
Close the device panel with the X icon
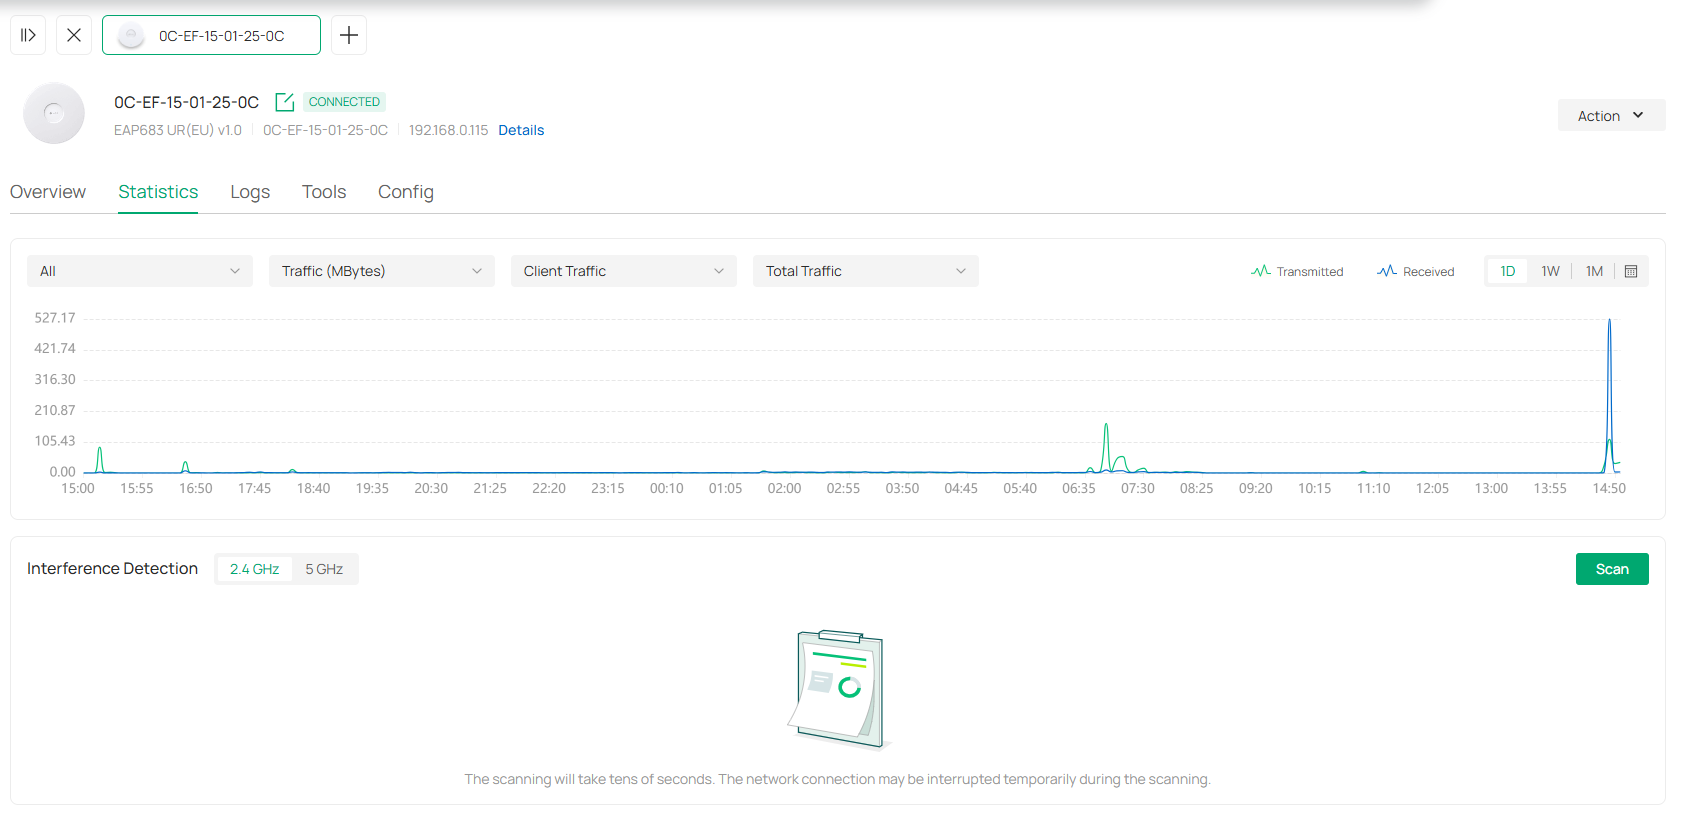tap(74, 35)
